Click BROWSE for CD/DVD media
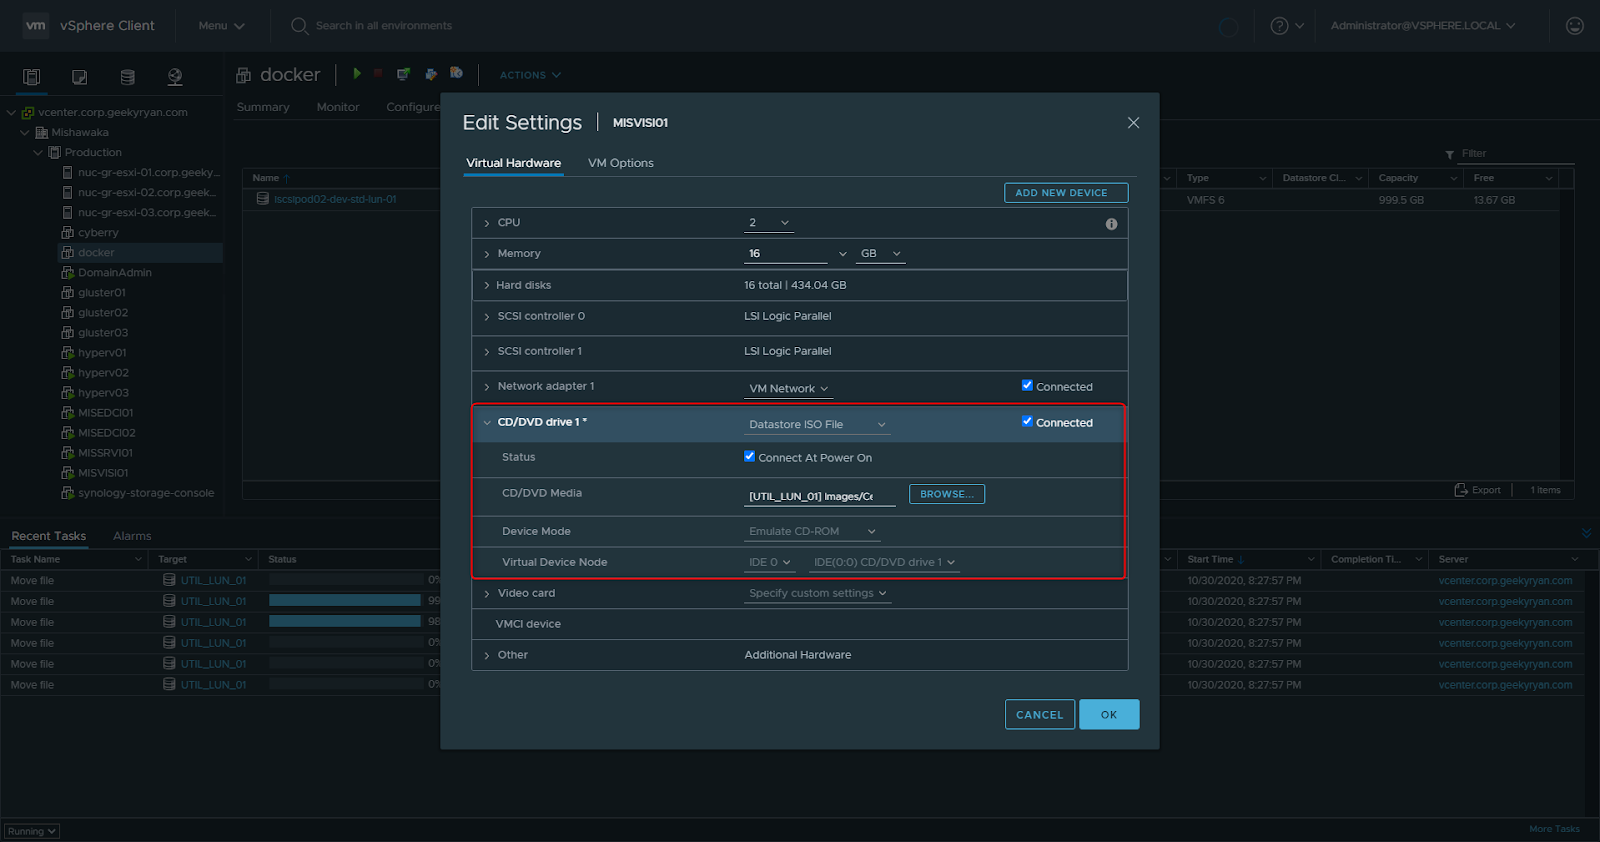The width and height of the screenshot is (1600, 842). coord(947,494)
